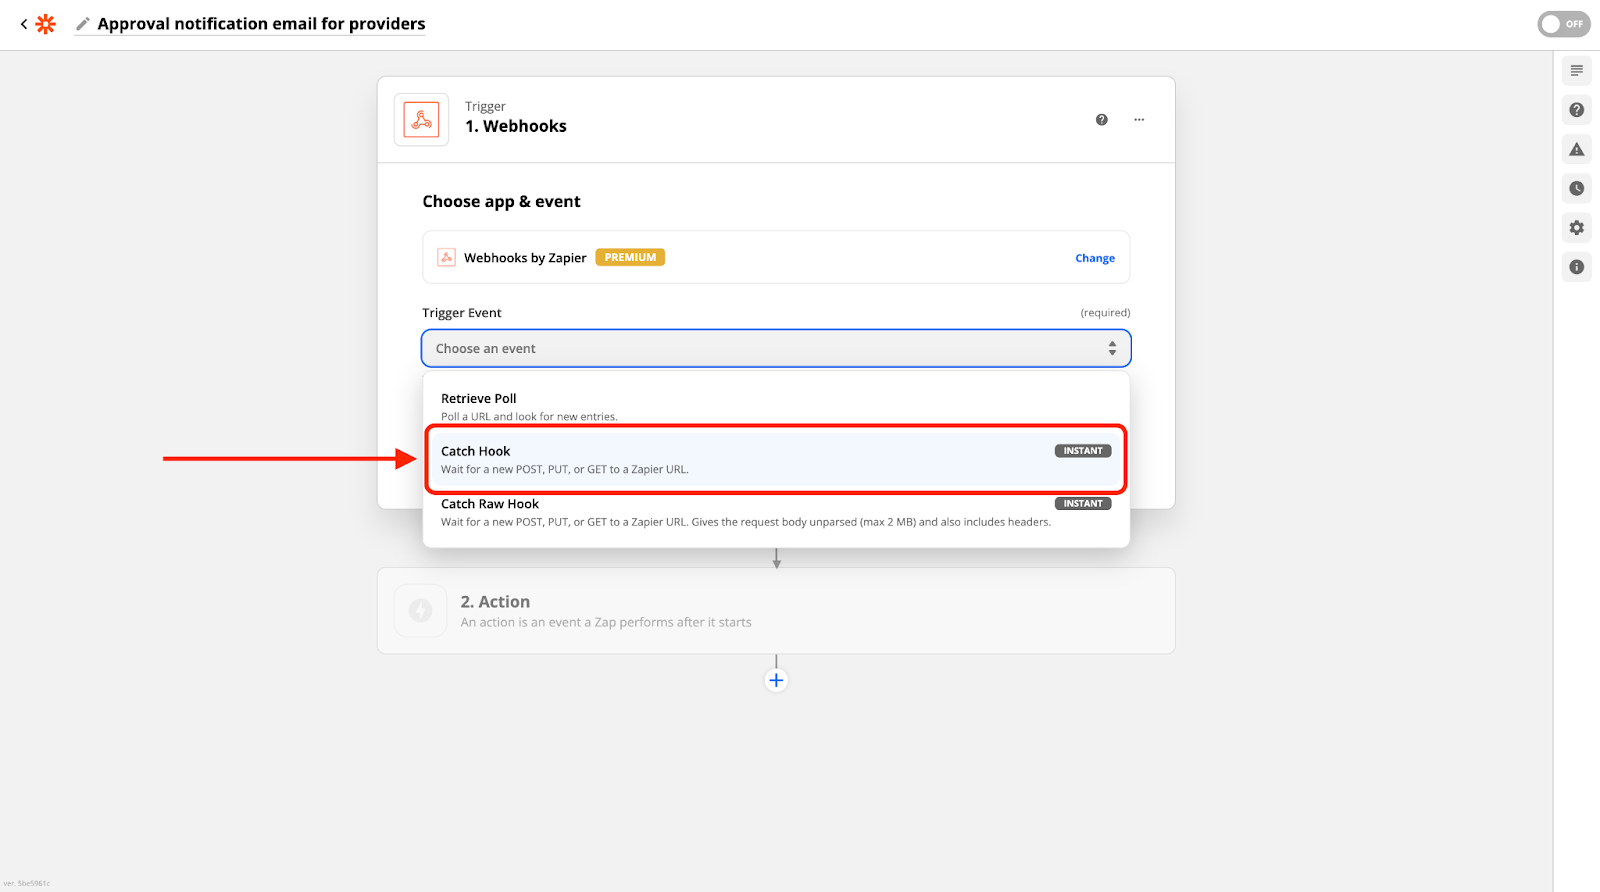The width and height of the screenshot is (1600, 892).
Task: Open help for the Webhooks trigger step
Action: pyautogui.click(x=1101, y=120)
